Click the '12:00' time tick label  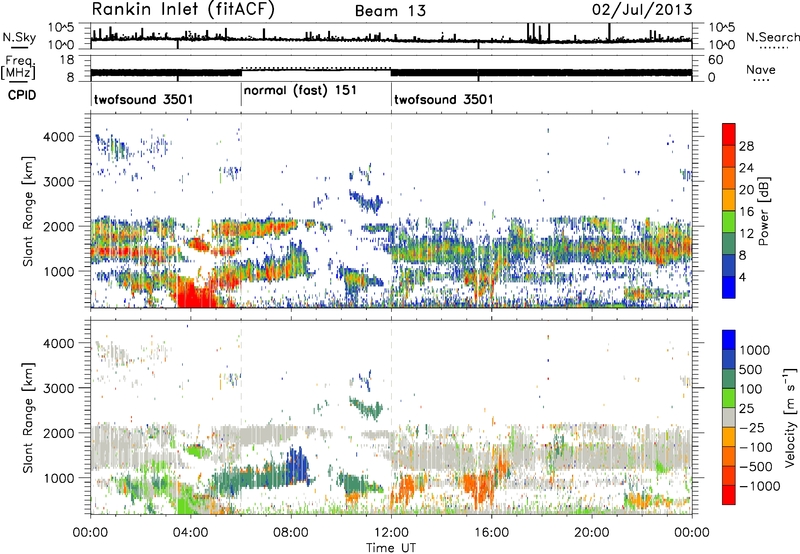(x=391, y=533)
